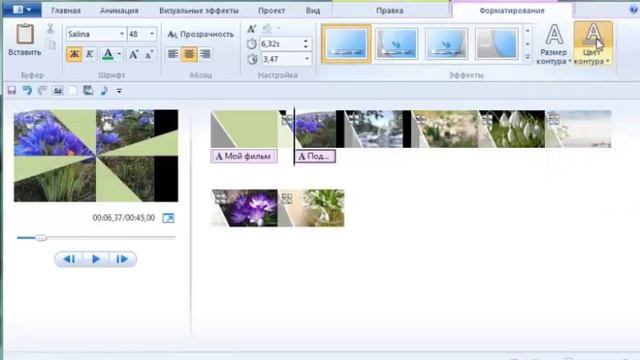Click the Вставить paste clipboard icon
The height and width of the screenshot is (360, 640).
coord(24,35)
